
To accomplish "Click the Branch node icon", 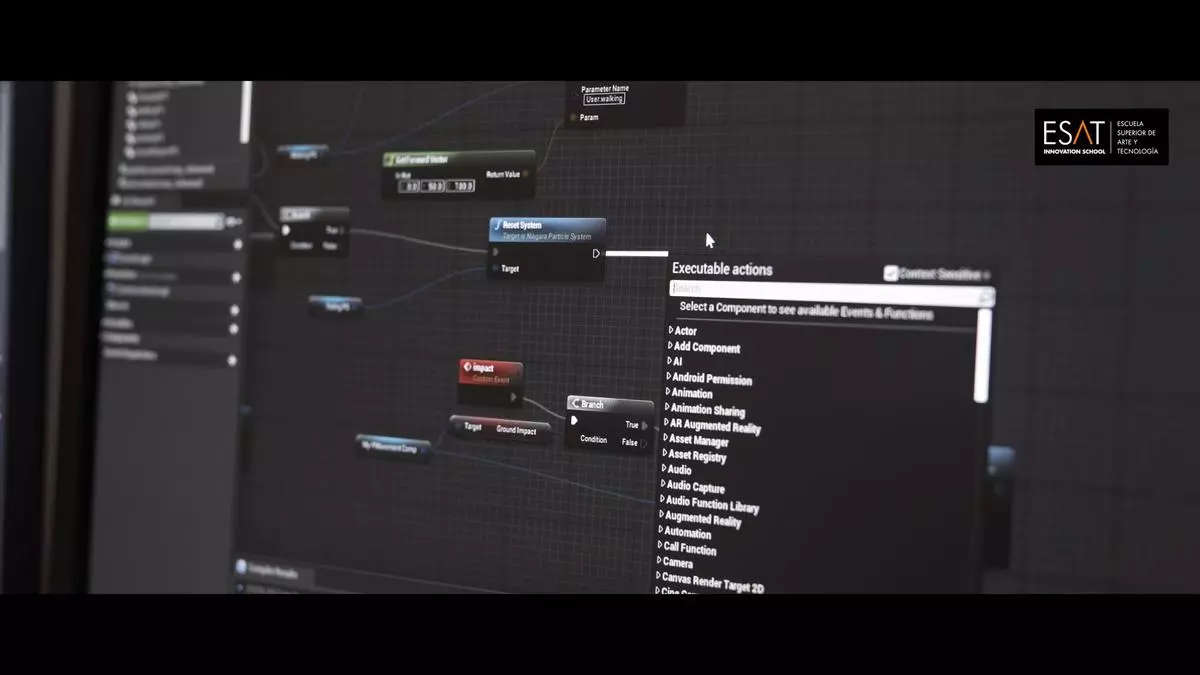I will (x=575, y=403).
